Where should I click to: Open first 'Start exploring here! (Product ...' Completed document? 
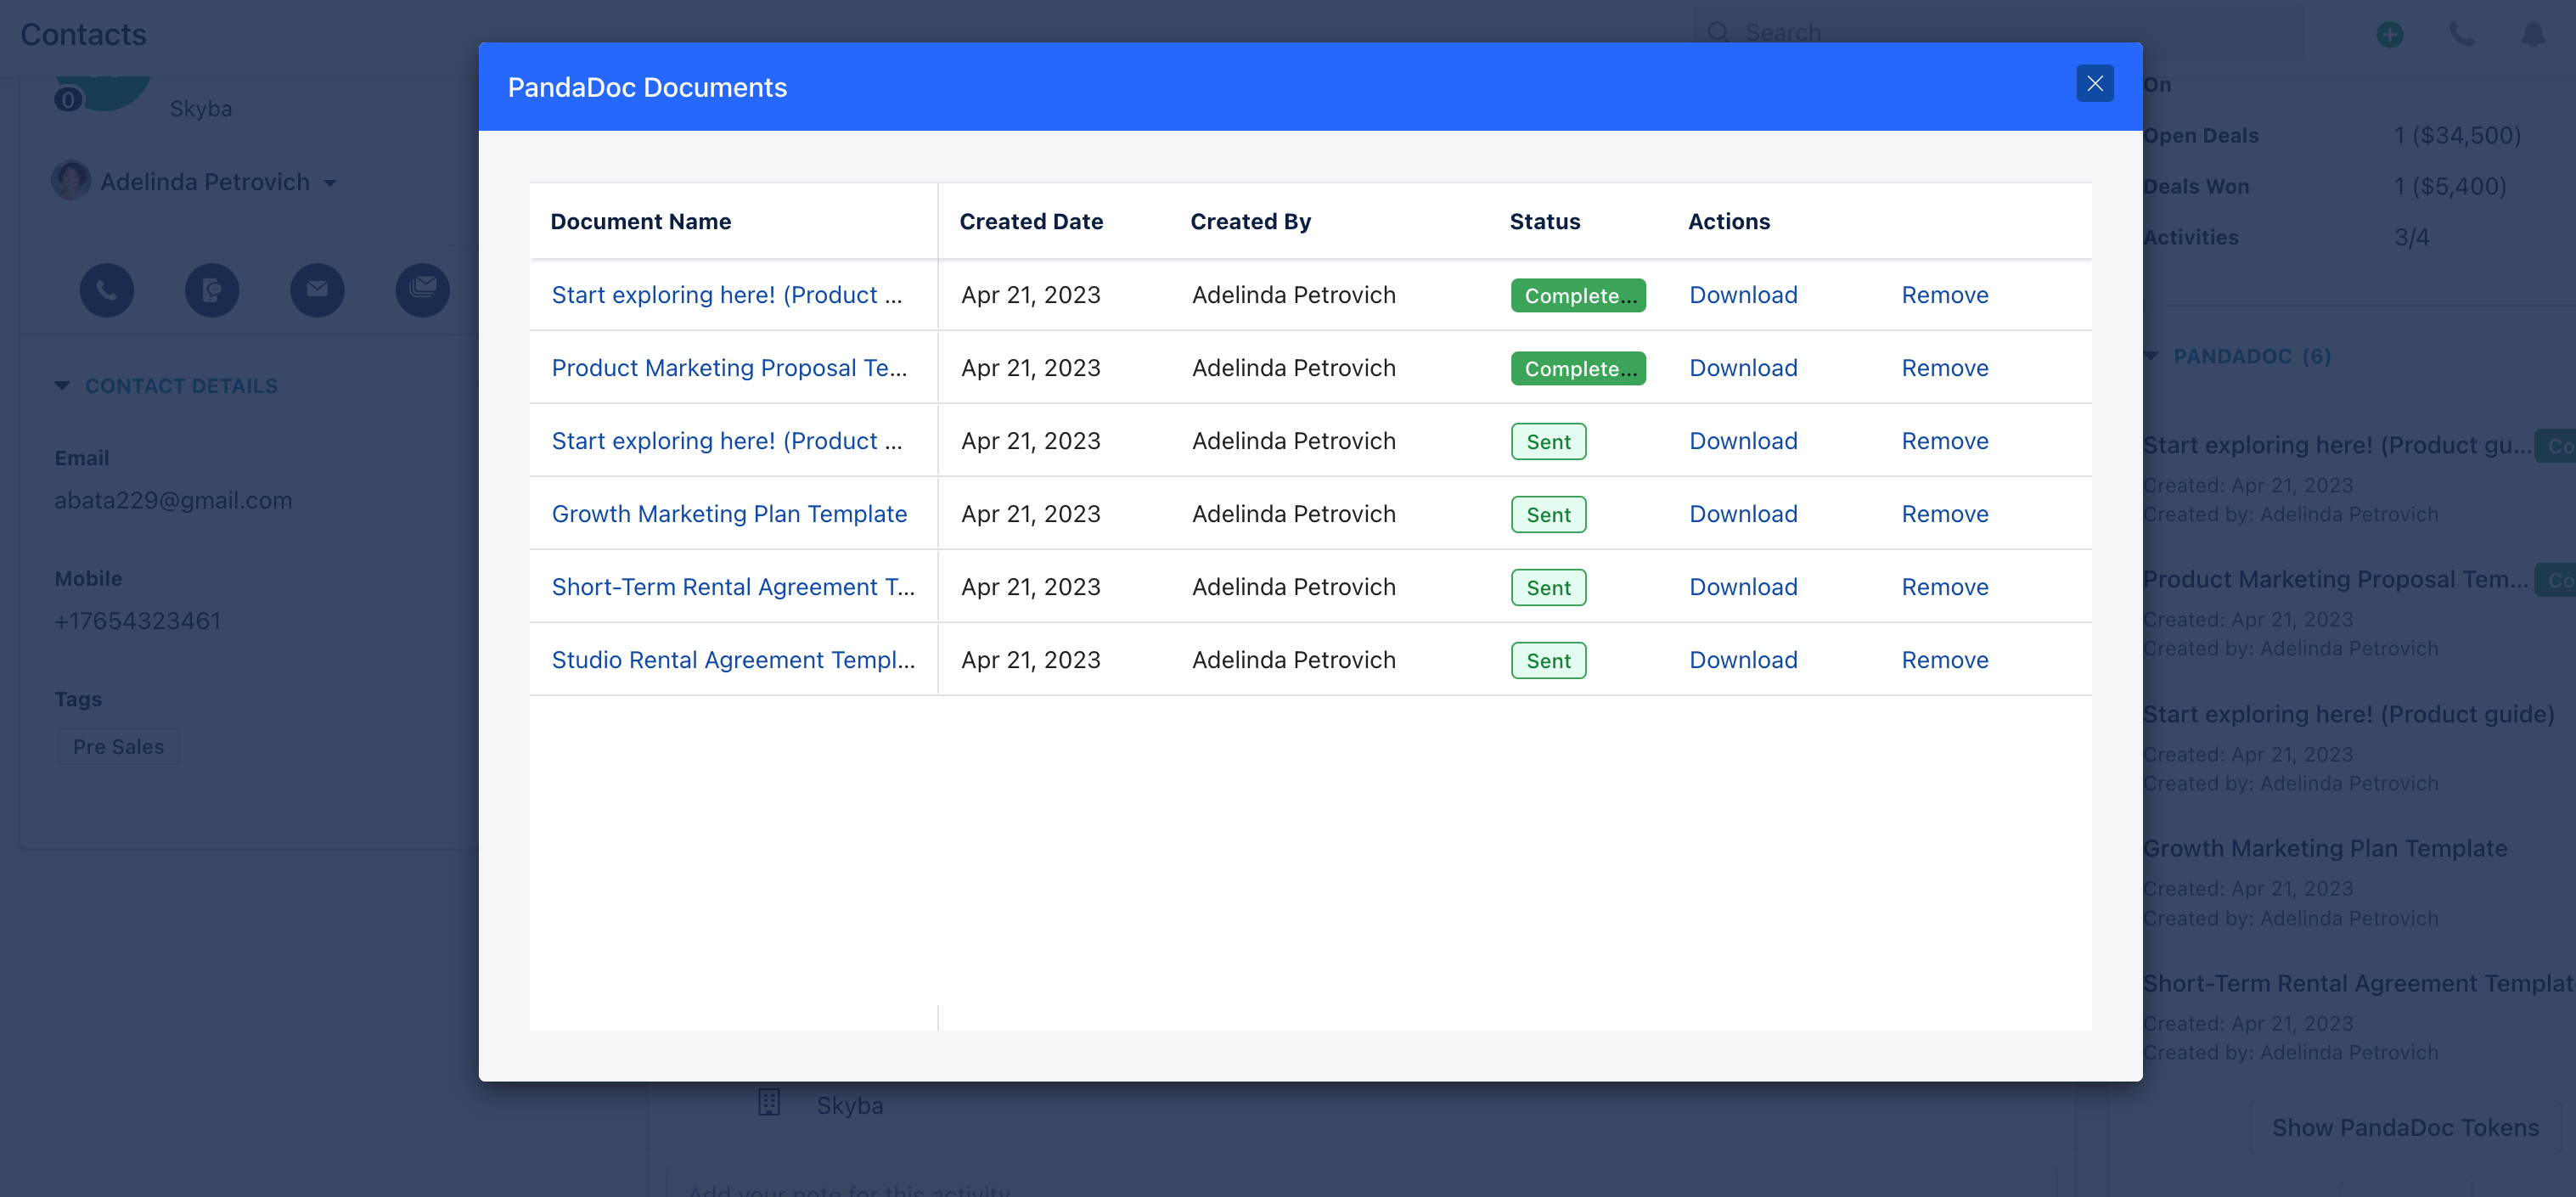pos(727,295)
